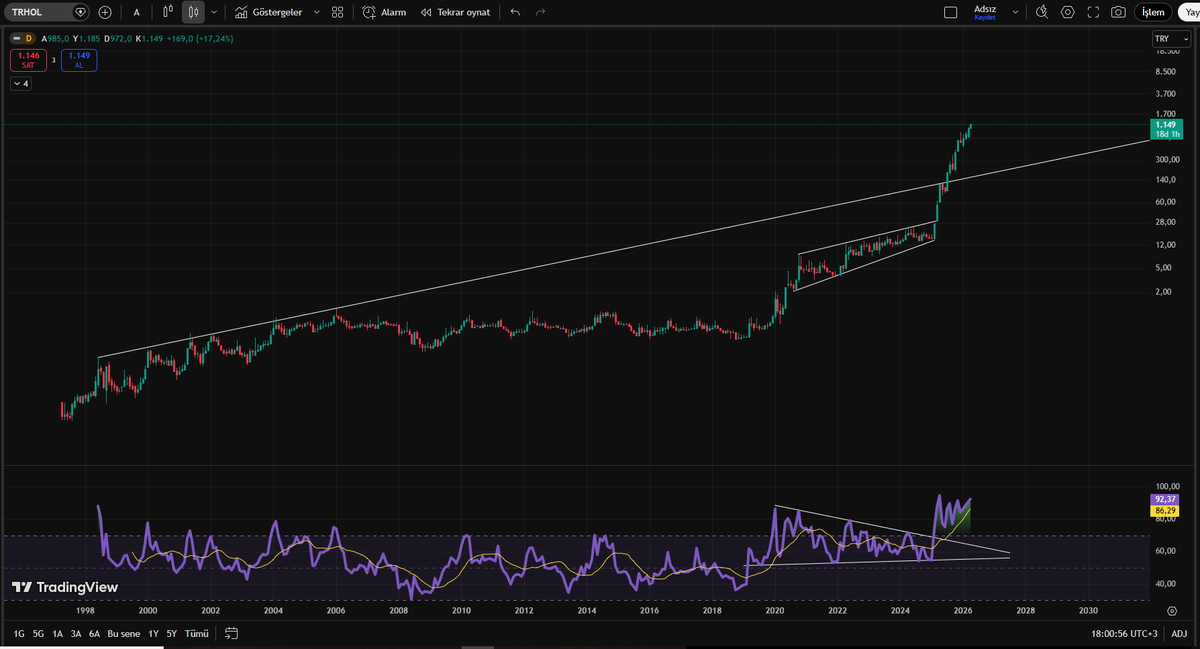Select the bar chart style icon

click(x=168, y=12)
